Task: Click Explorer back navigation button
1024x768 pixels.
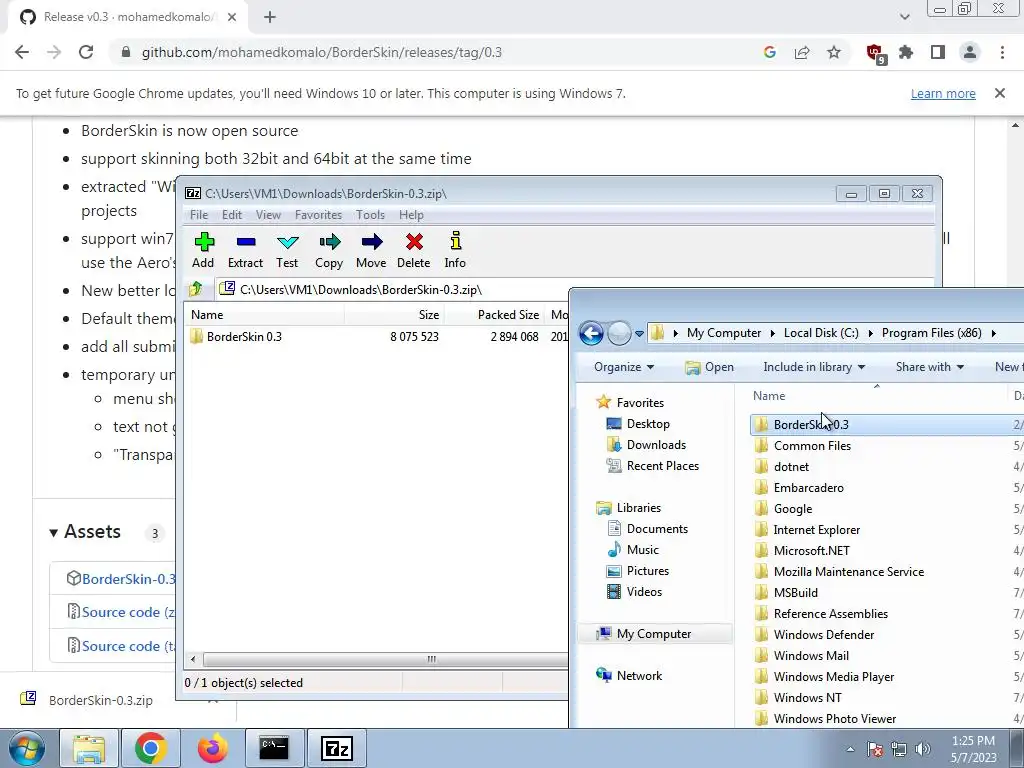Action: coord(591,334)
